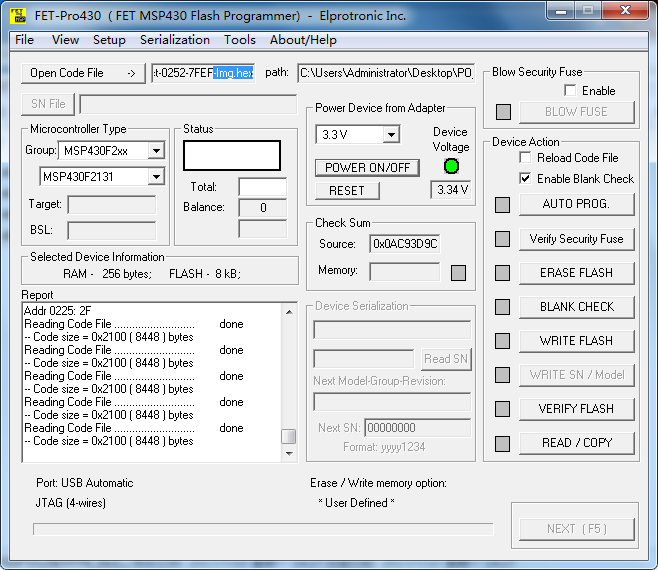Click the READ / COPY button
Image resolution: width=658 pixels, height=570 pixels.
(576, 443)
